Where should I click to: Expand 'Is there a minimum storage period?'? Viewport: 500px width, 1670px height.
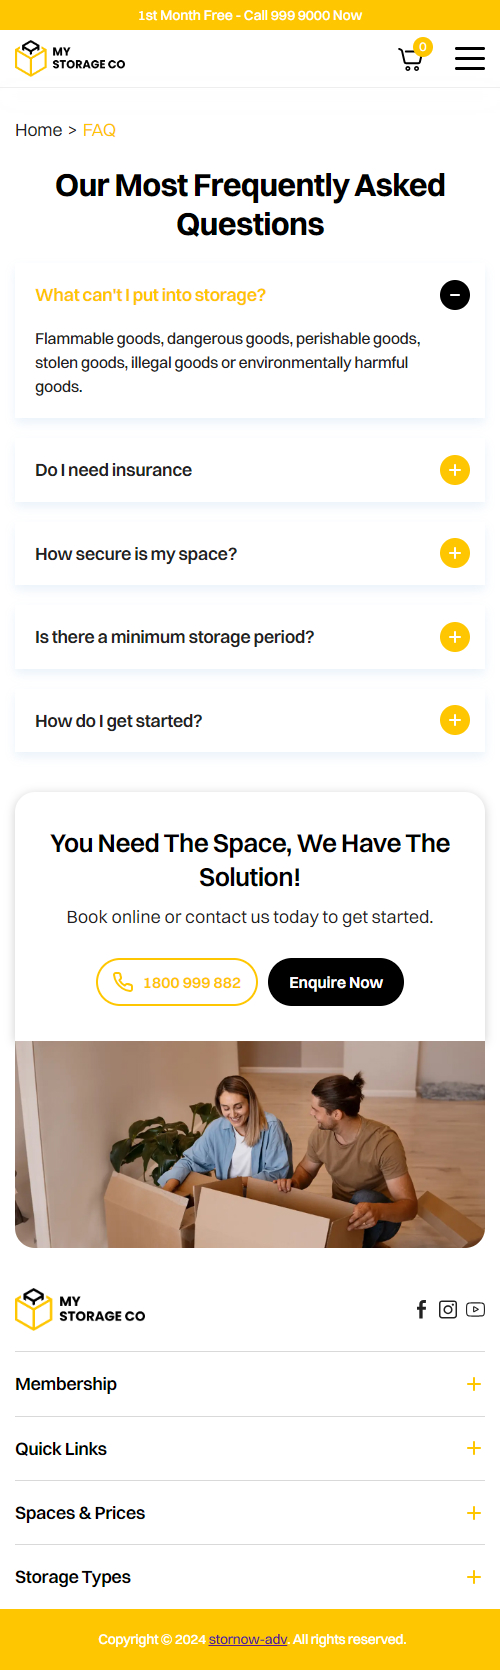tap(455, 637)
